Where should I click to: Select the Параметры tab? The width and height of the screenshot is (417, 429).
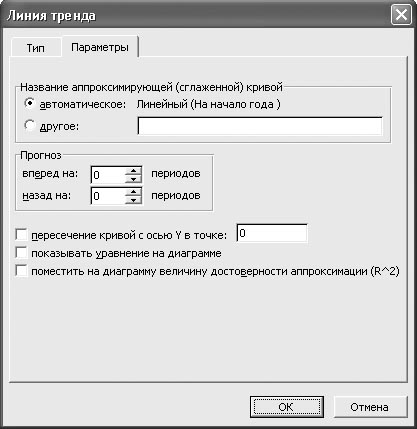(x=100, y=47)
